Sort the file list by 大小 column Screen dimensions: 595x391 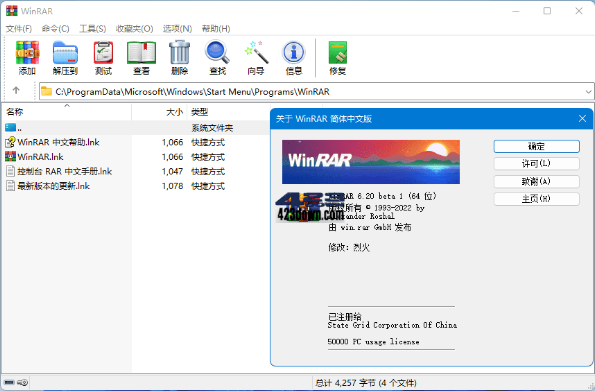pyautogui.click(x=159, y=112)
